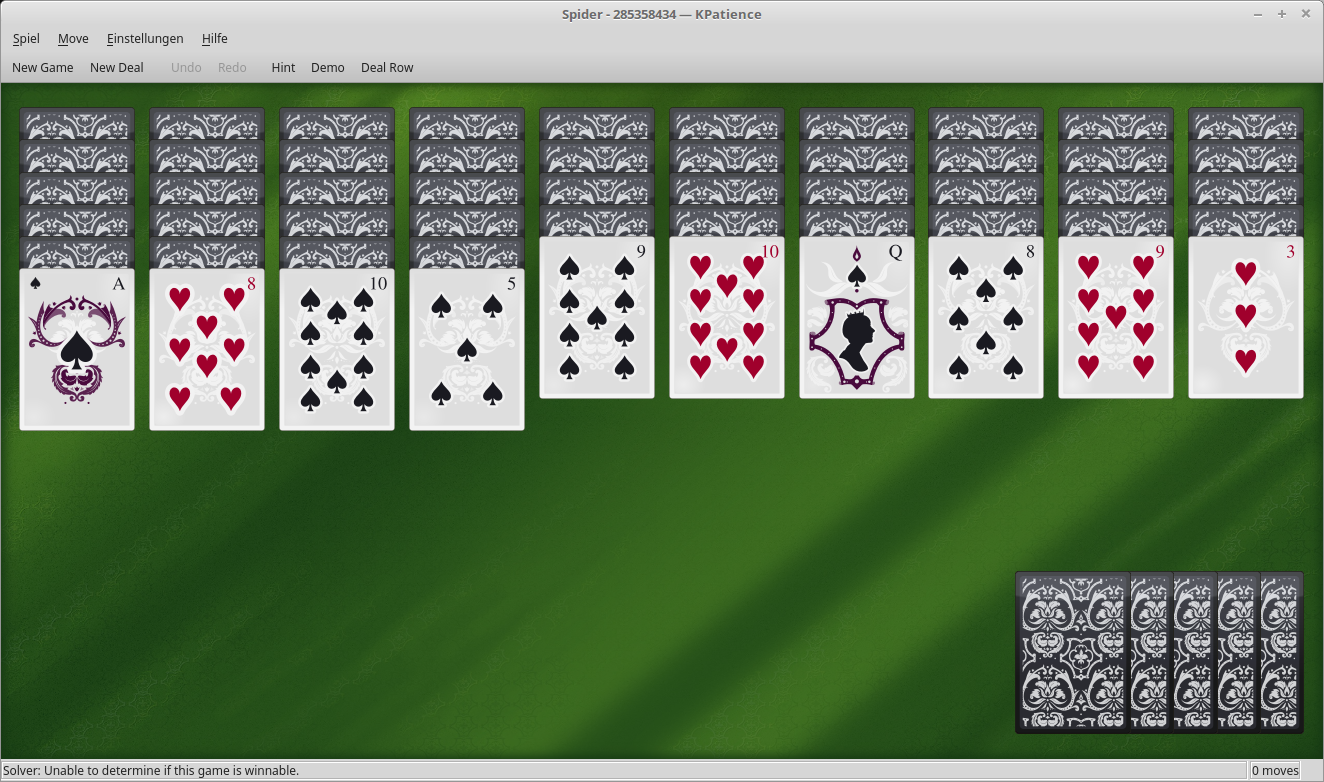Select the 8 of spades card
Viewport: 1324px width, 782px height.
986,317
